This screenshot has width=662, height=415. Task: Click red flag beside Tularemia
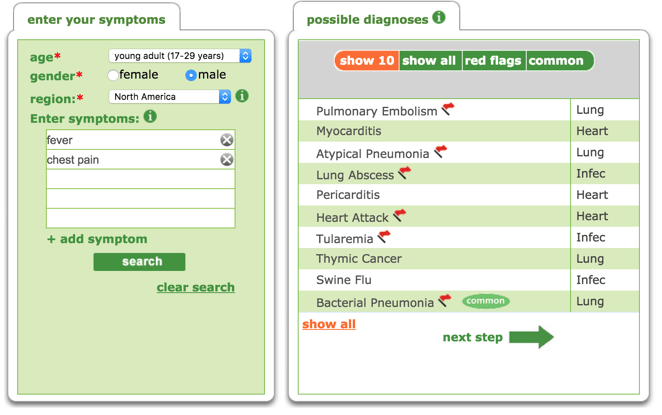pyautogui.click(x=384, y=236)
